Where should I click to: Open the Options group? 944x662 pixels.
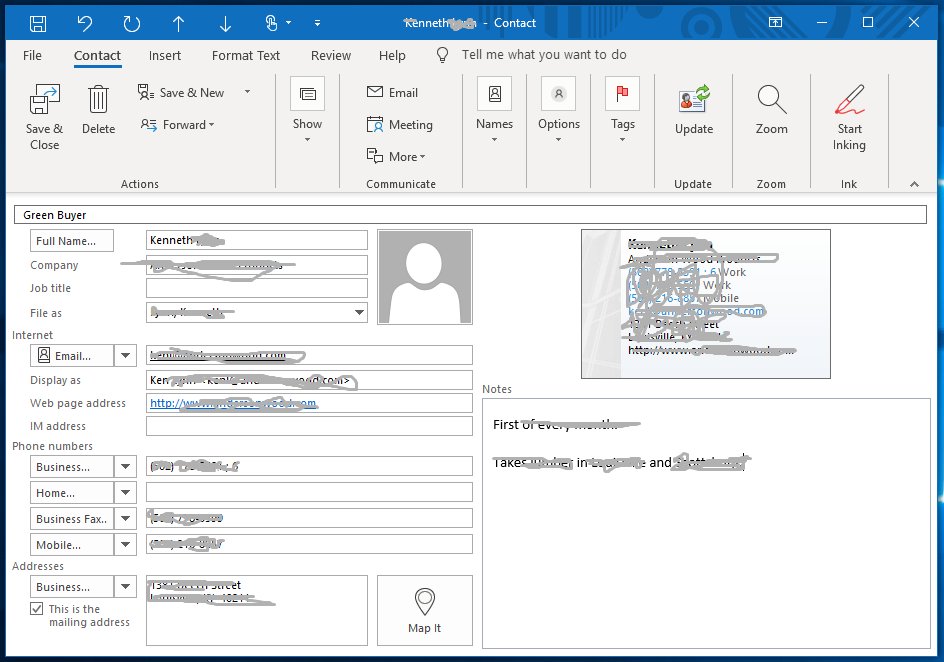559,110
